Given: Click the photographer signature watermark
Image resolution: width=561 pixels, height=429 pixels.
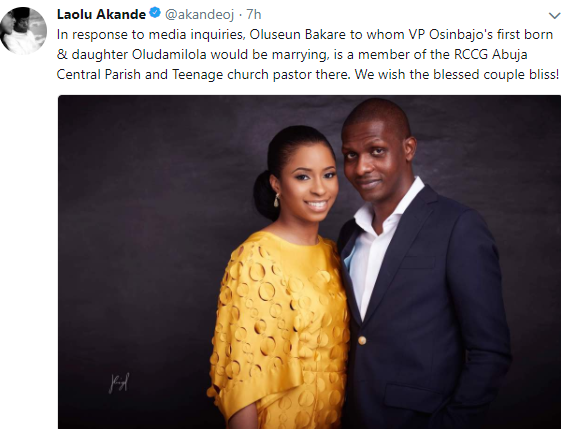Looking at the screenshot, I should click(x=119, y=383).
